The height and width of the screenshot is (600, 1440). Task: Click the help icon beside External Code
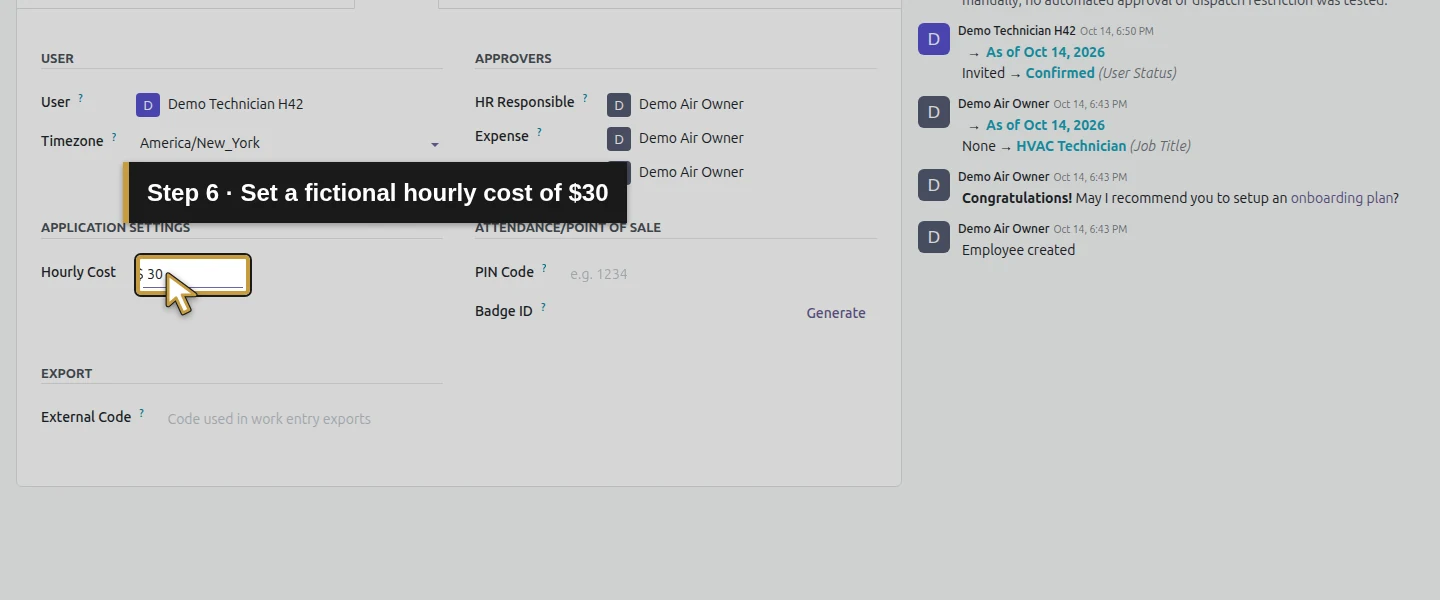point(142,413)
